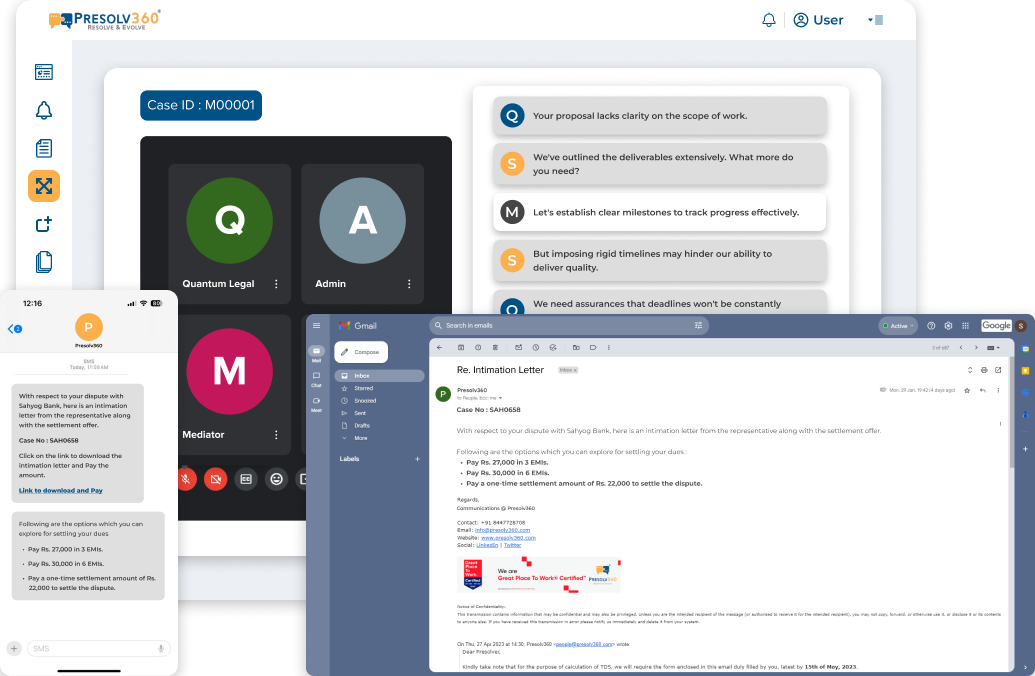The image size is (1035, 676).
Task: Focus the SMS message input field
Action: (98, 648)
